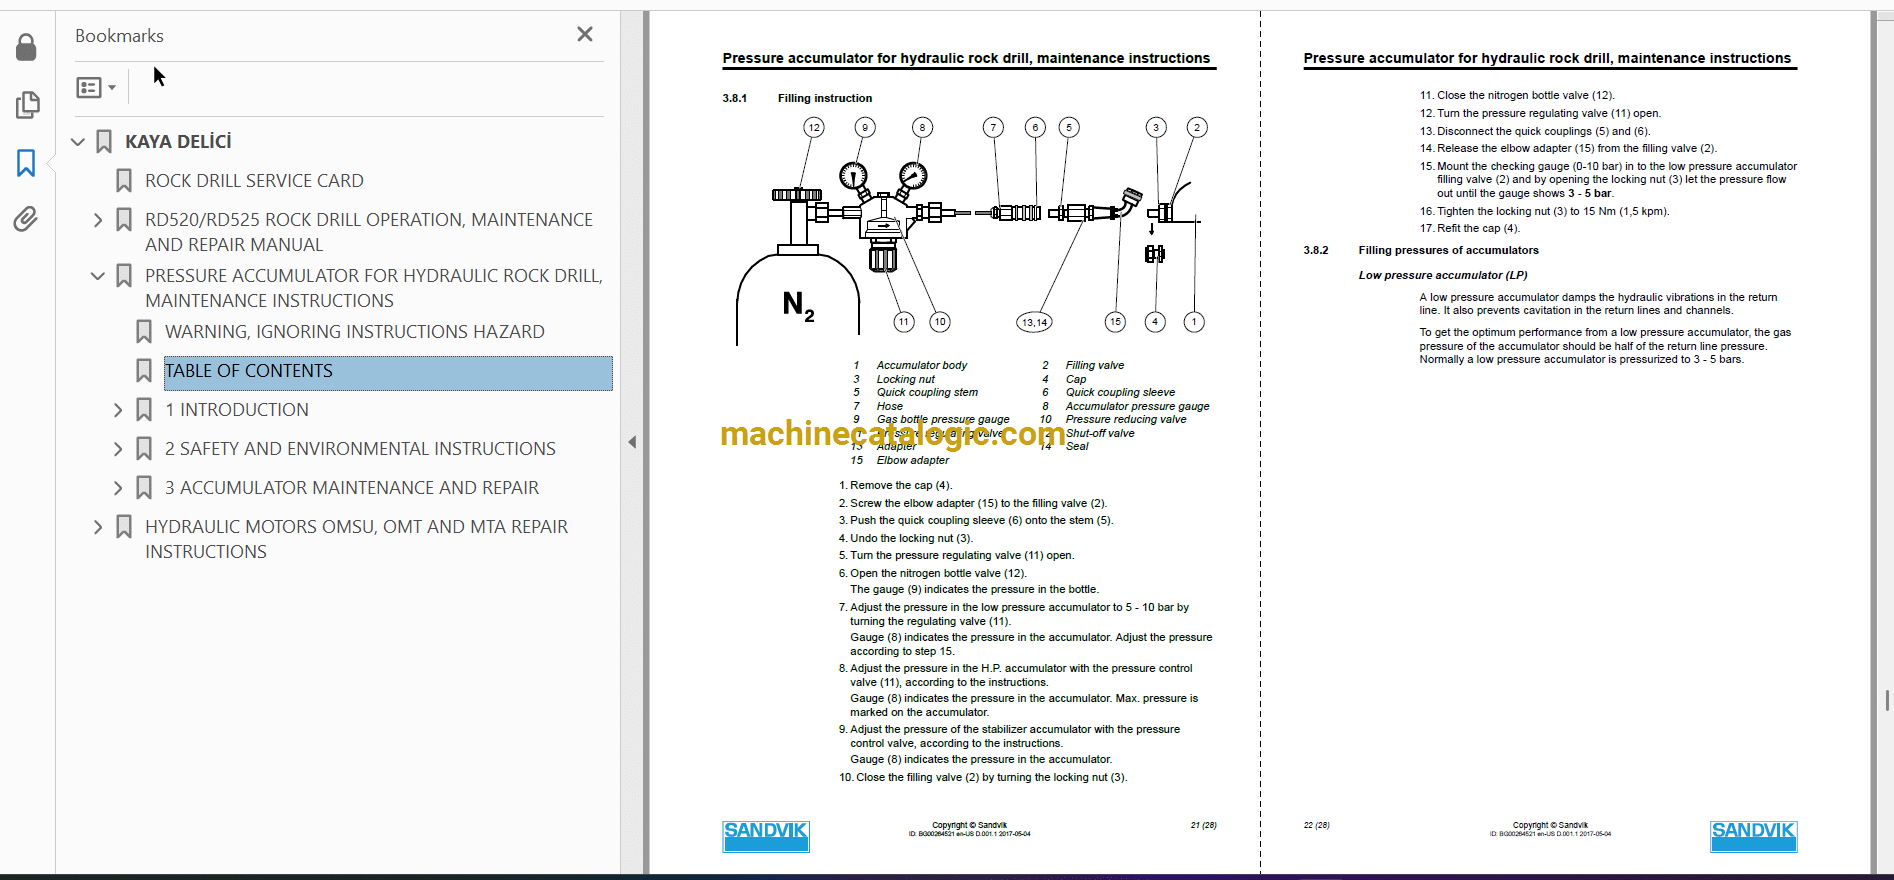Toggle the Bookmarks panel icon in the sidebar
This screenshot has height=880, width=1894.
coord(27,163)
